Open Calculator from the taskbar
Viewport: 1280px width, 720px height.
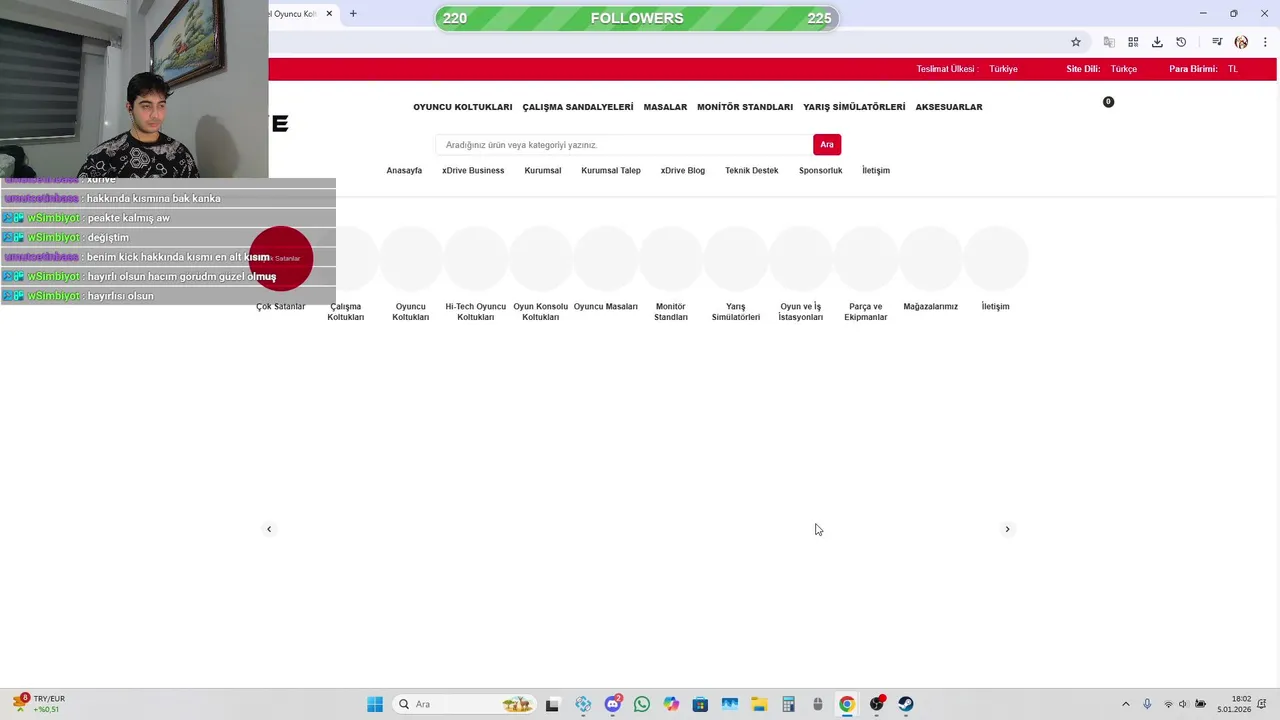(x=788, y=704)
